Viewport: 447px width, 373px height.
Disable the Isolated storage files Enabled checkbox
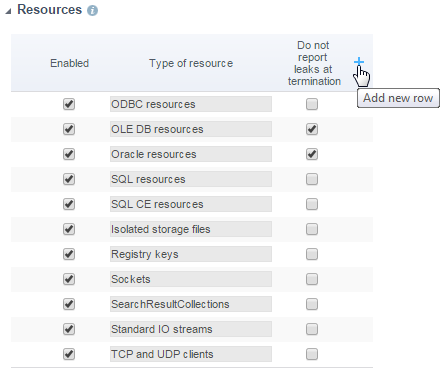69,229
